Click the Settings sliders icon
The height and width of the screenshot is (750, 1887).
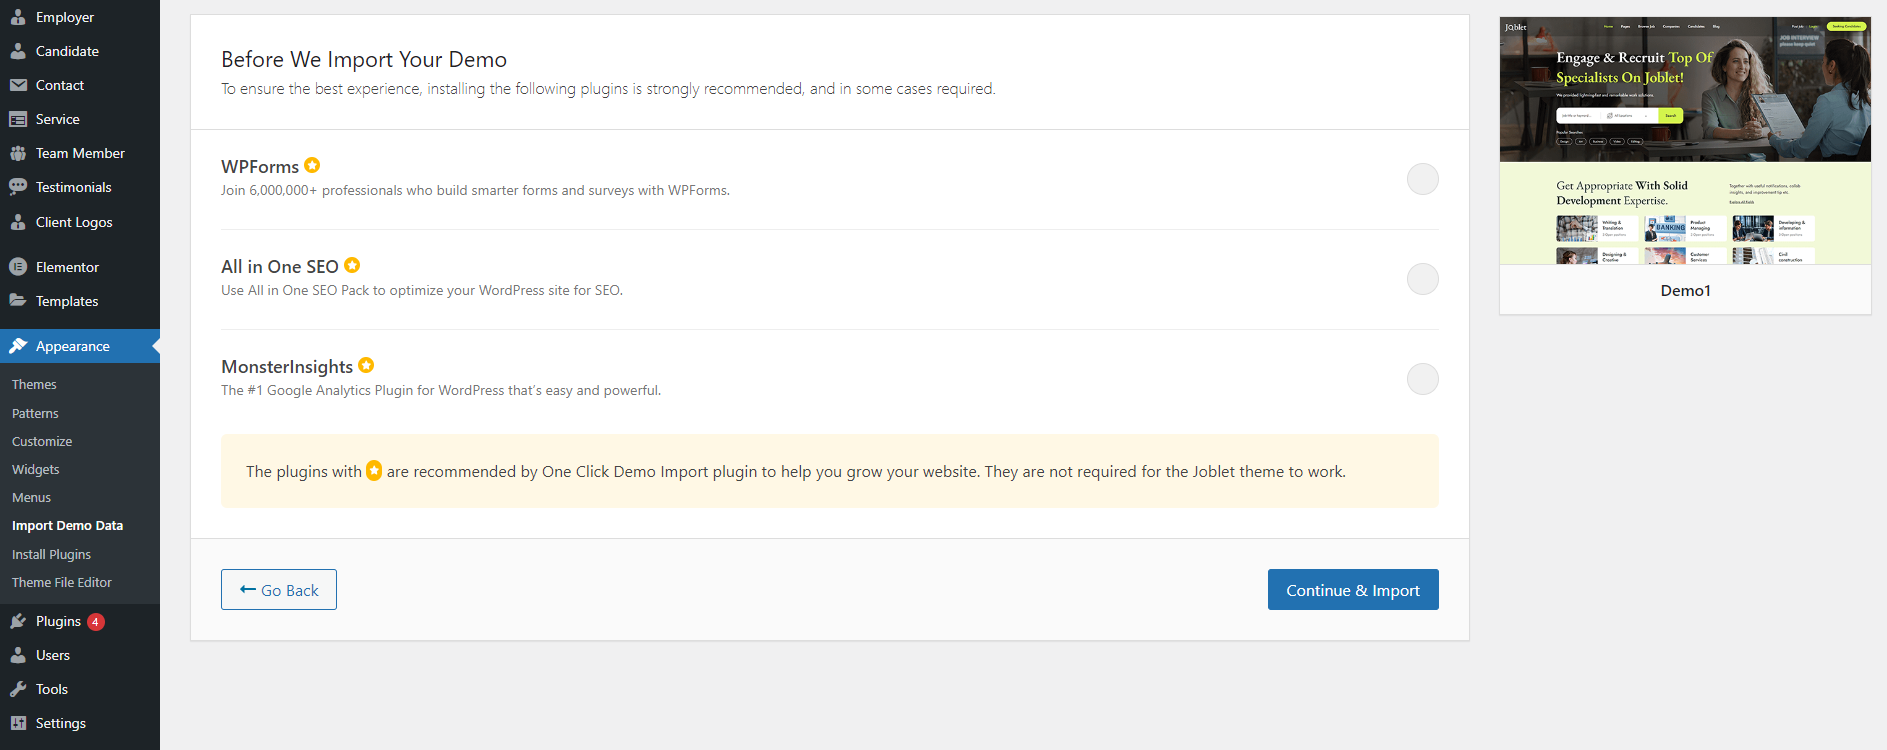tap(18, 723)
